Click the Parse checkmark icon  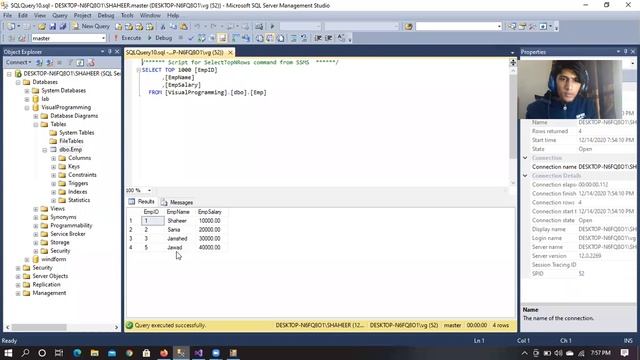[191, 38]
